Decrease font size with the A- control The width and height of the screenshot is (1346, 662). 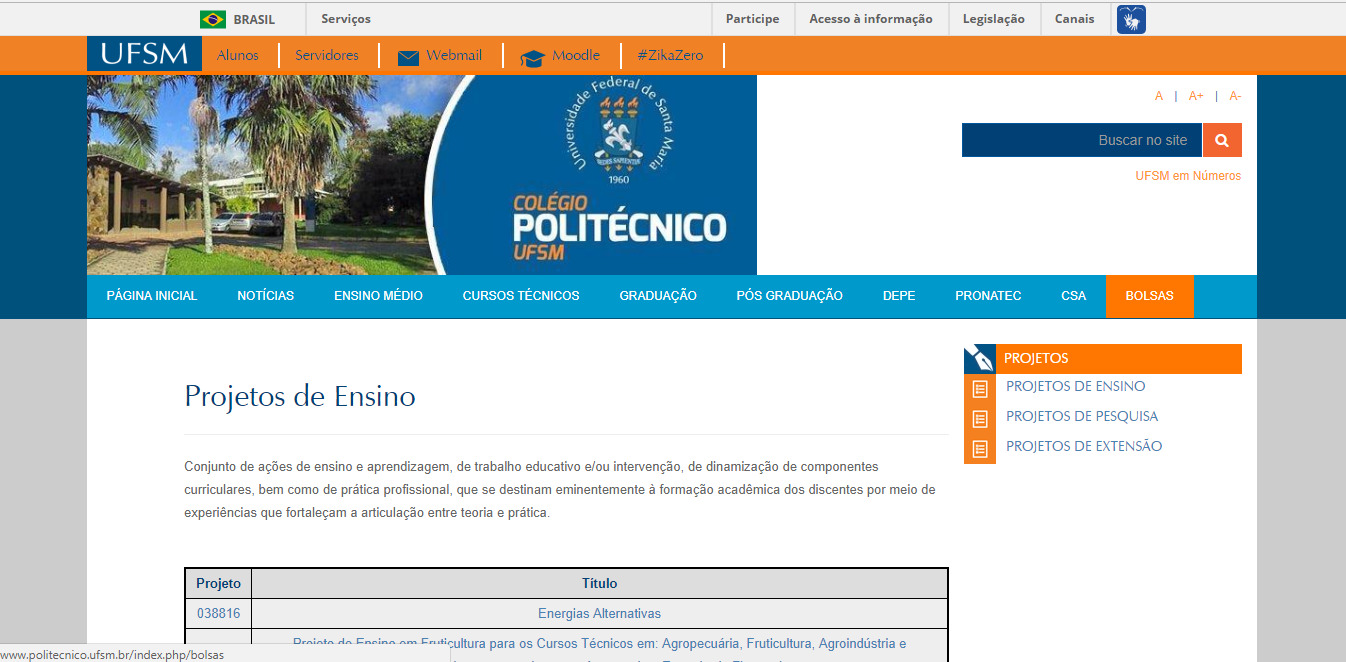[1234, 95]
